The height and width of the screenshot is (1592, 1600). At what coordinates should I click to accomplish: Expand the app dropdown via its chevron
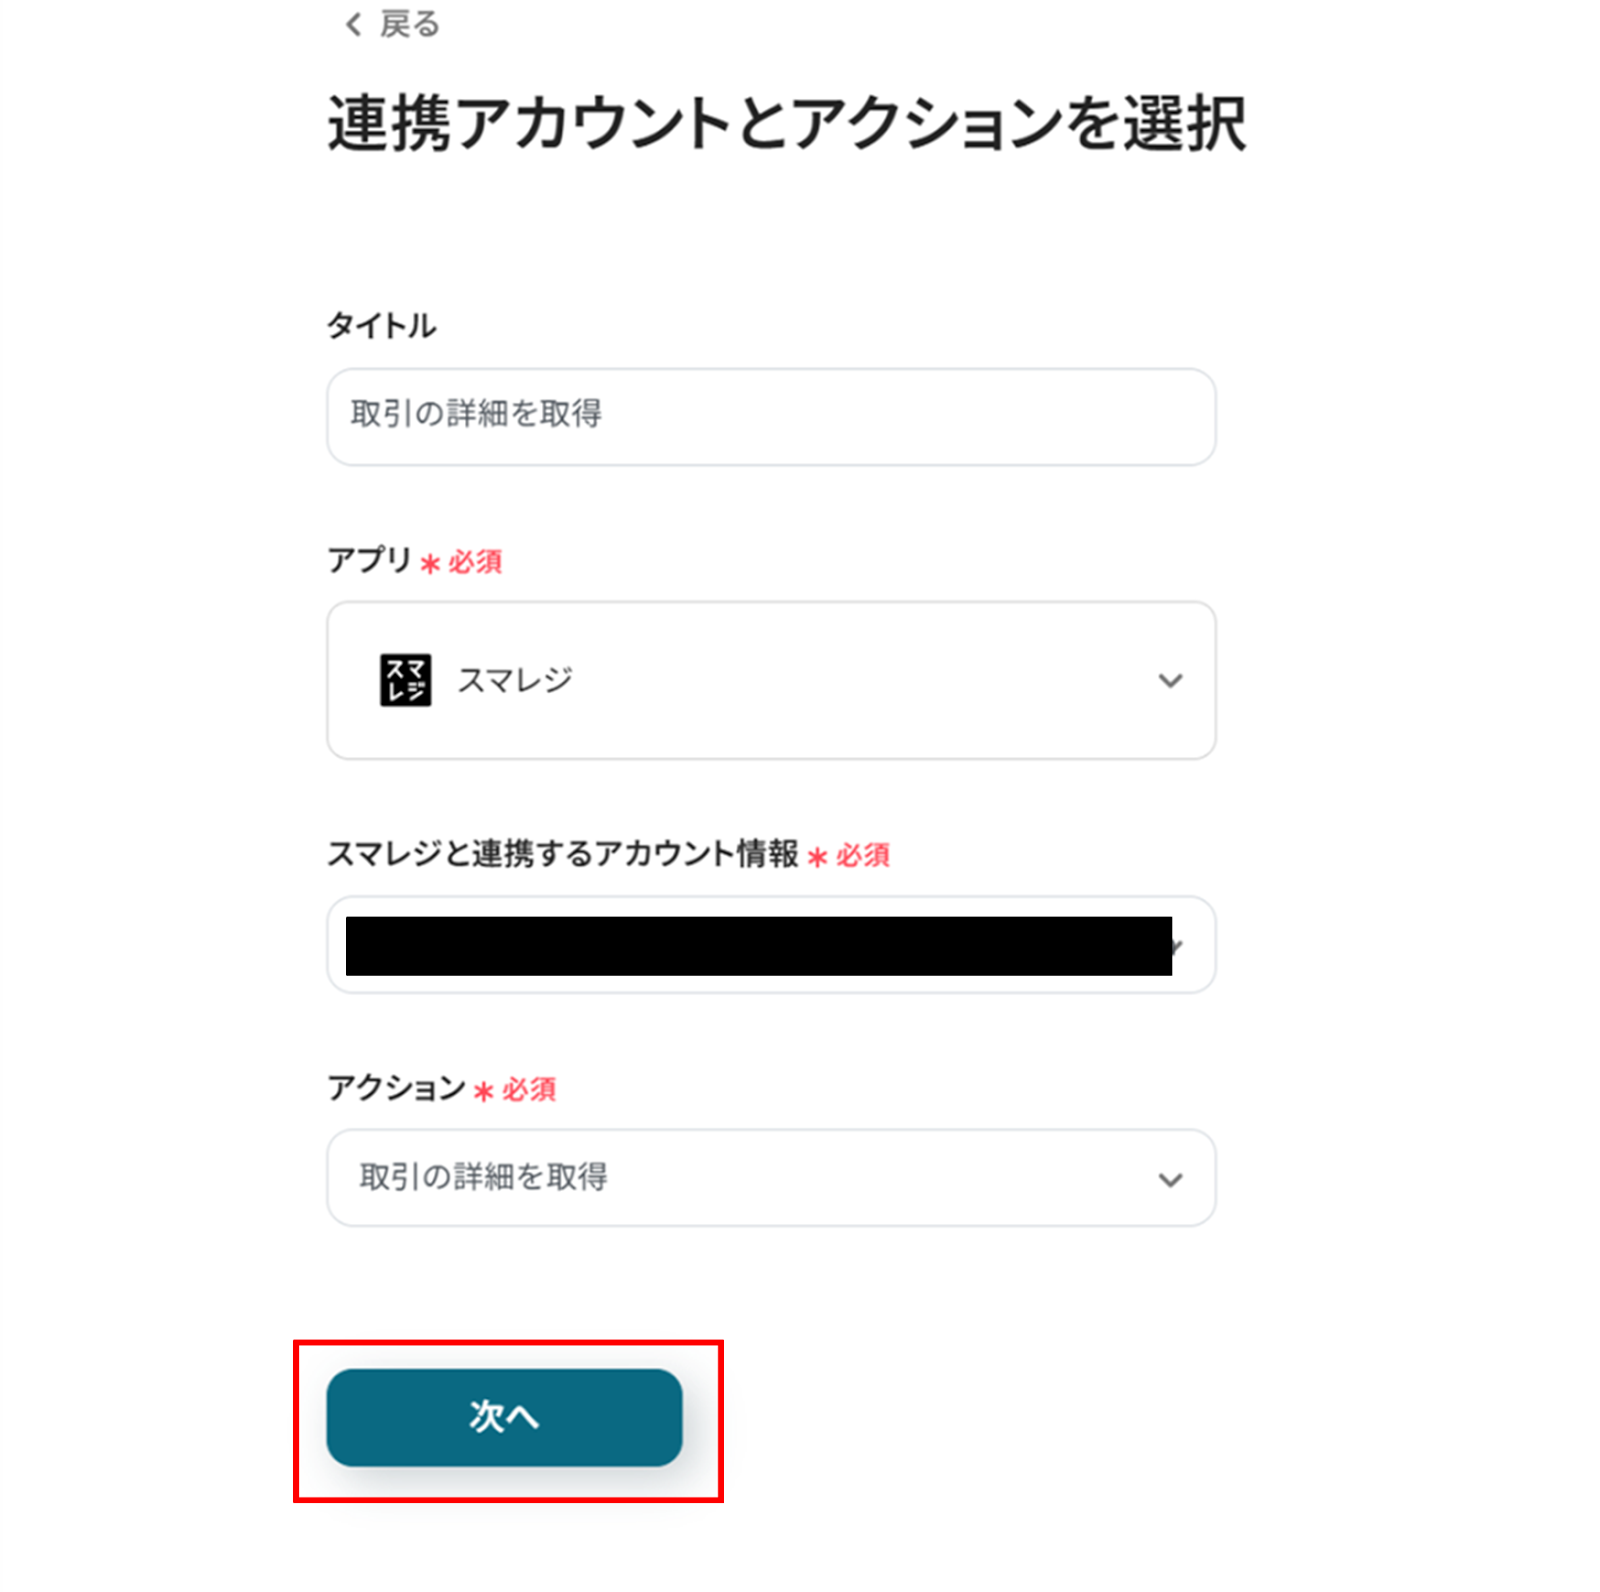point(1169,681)
